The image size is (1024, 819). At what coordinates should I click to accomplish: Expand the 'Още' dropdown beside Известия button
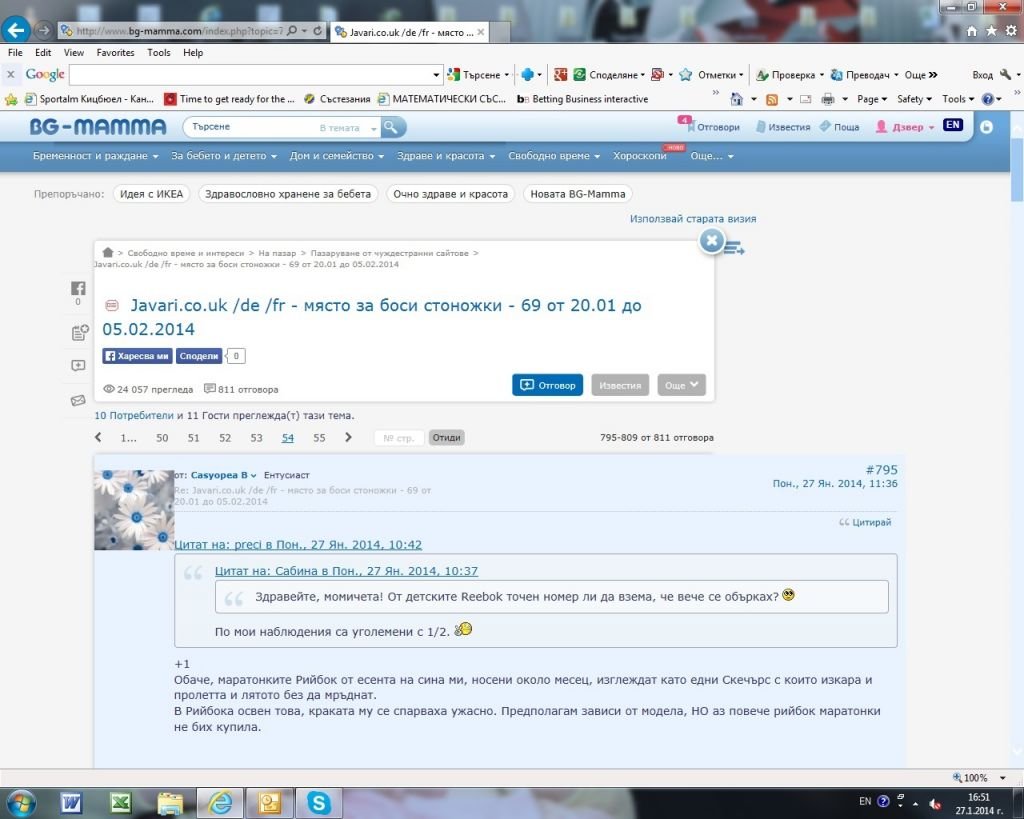tap(681, 385)
